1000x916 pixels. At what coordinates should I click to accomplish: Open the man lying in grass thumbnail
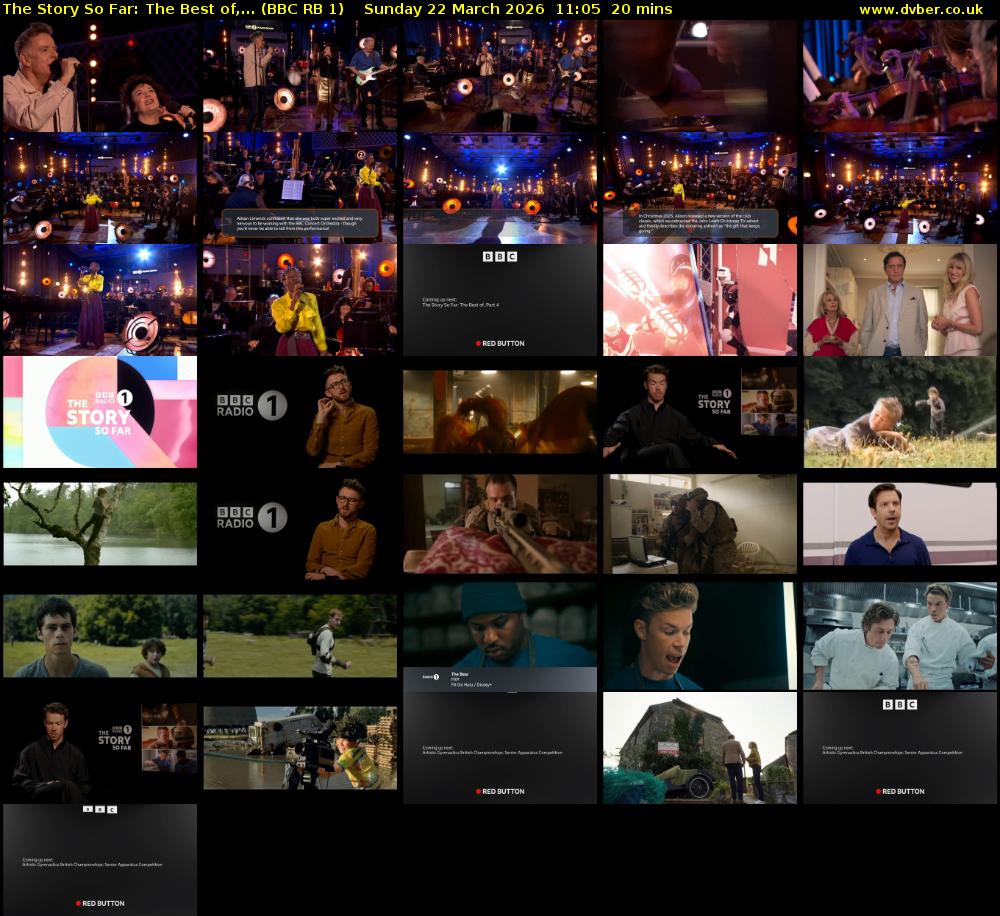pos(900,412)
